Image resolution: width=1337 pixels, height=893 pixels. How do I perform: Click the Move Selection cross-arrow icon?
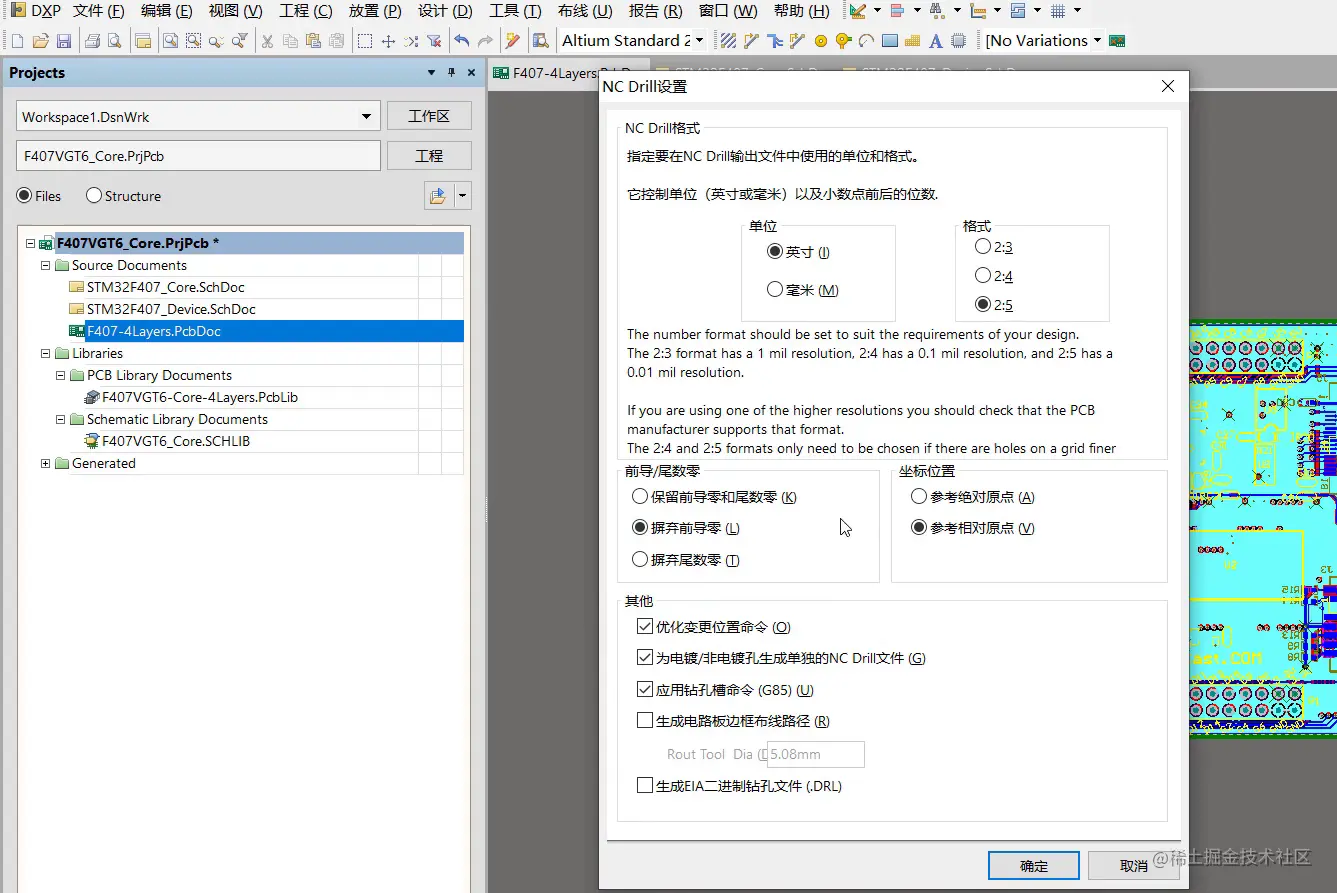(388, 41)
